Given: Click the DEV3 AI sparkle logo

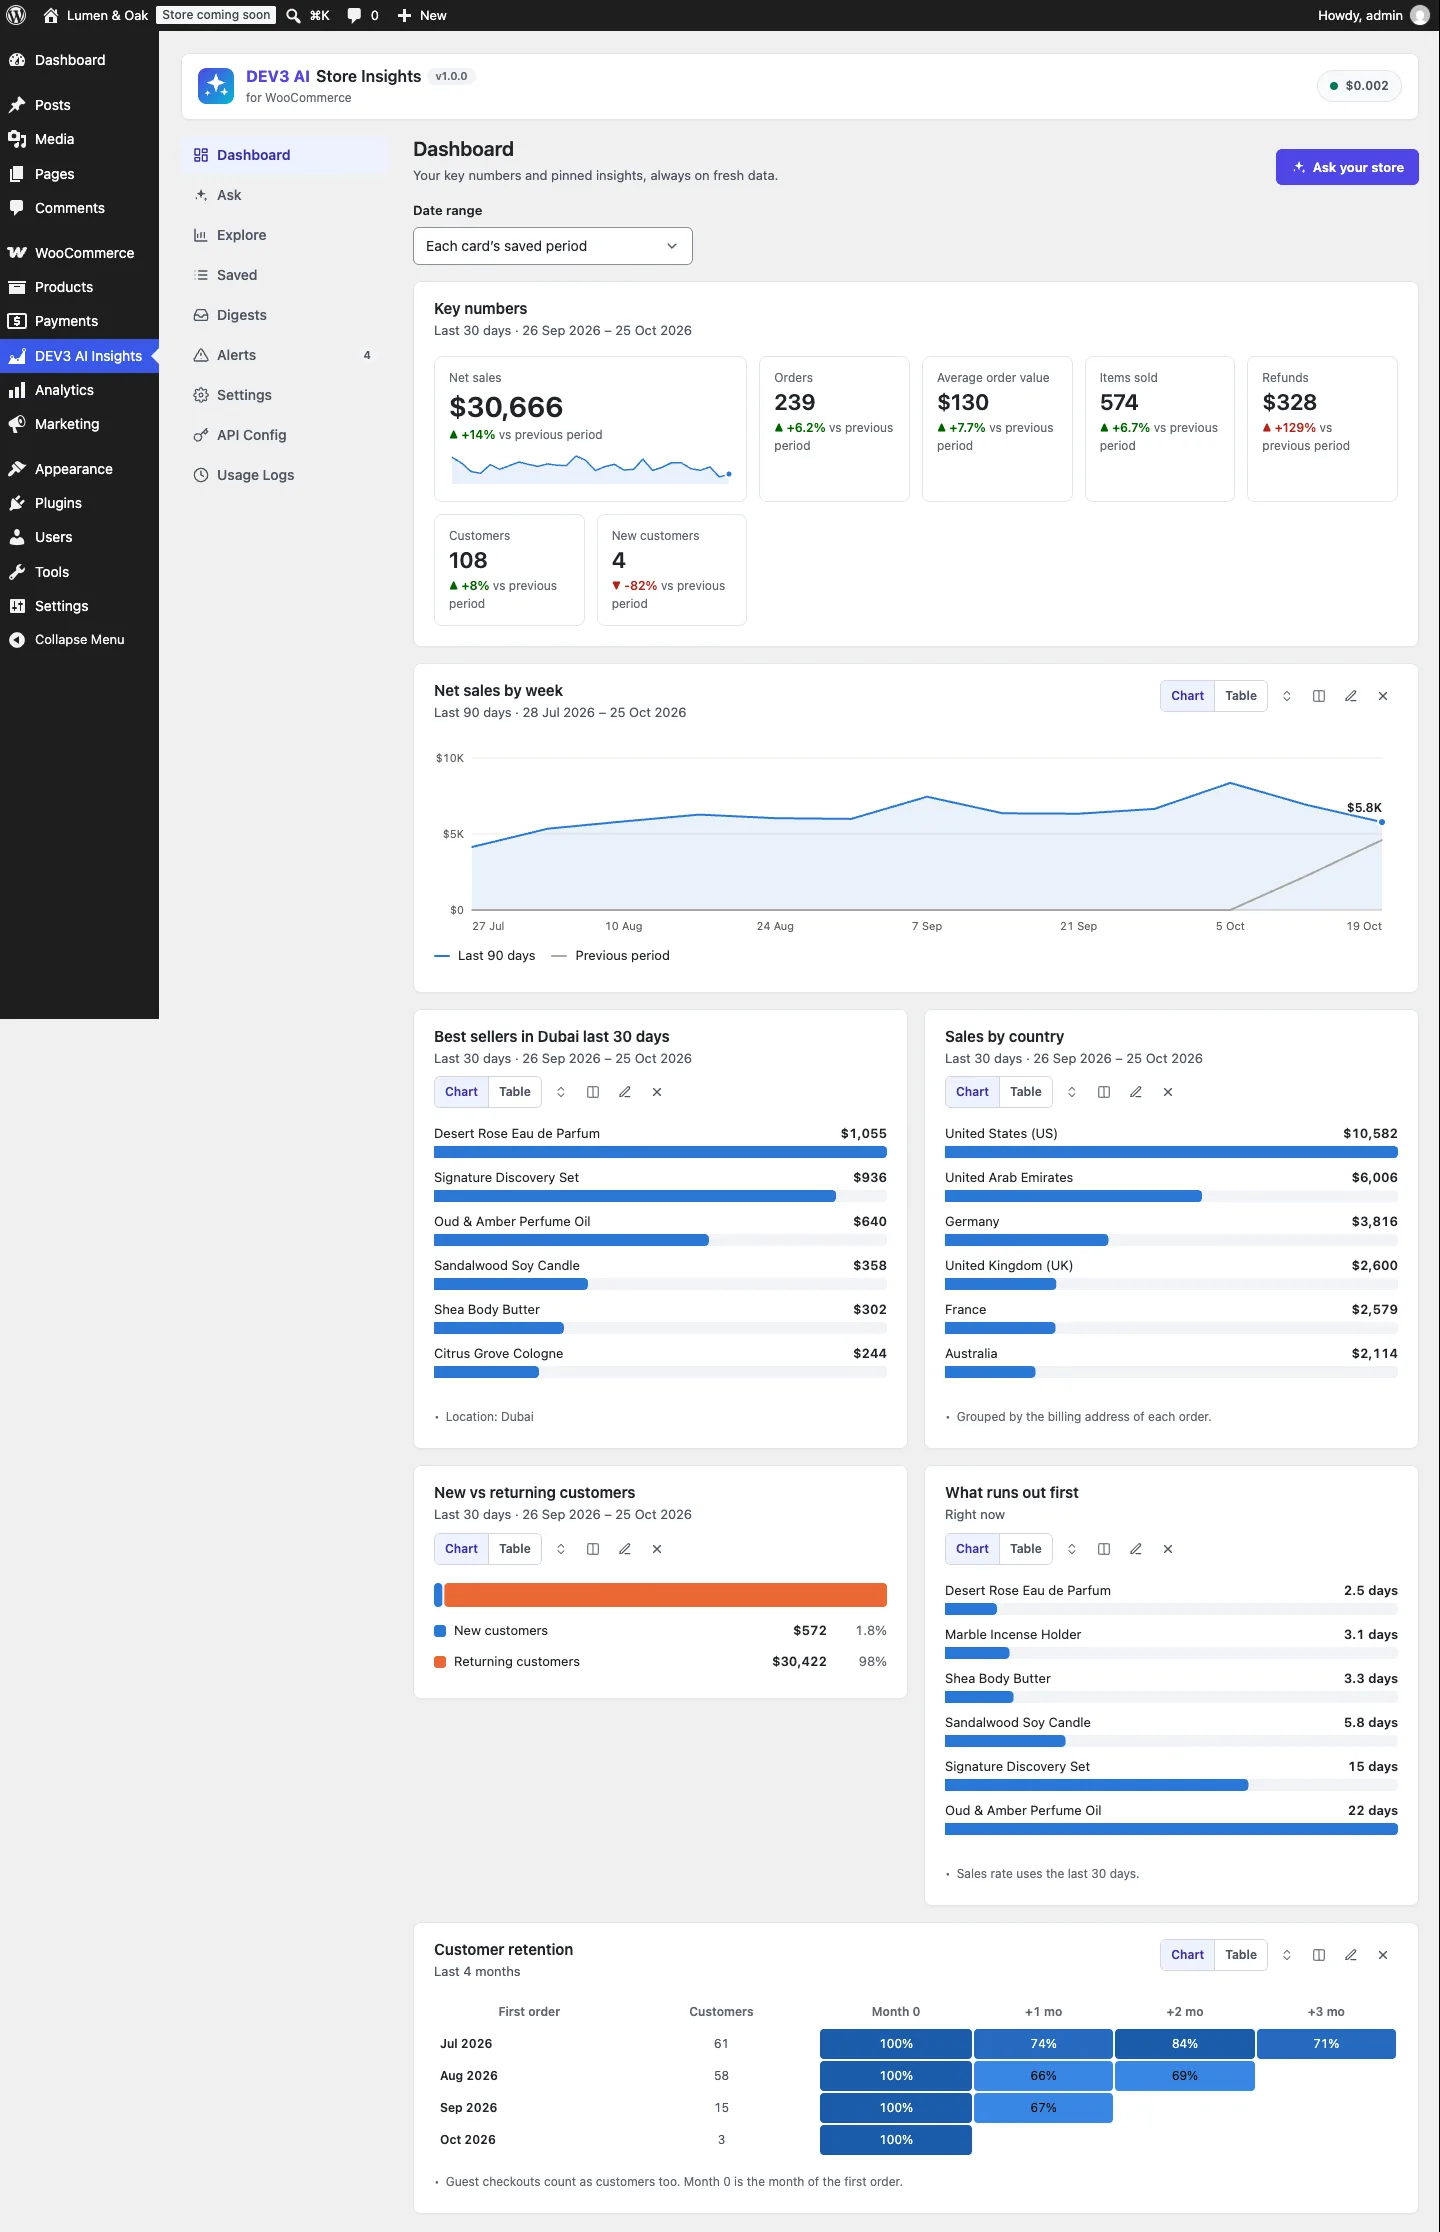Looking at the screenshot, I should (x=216, y=86).
